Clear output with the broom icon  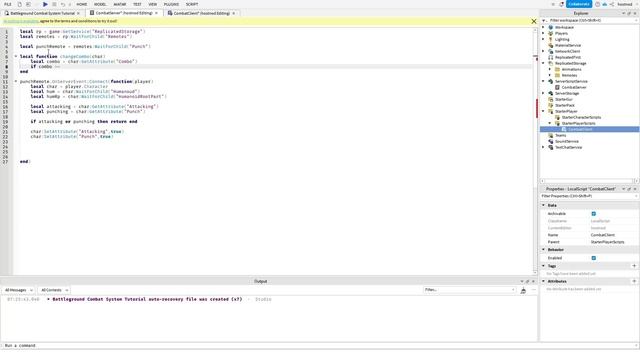523,290
